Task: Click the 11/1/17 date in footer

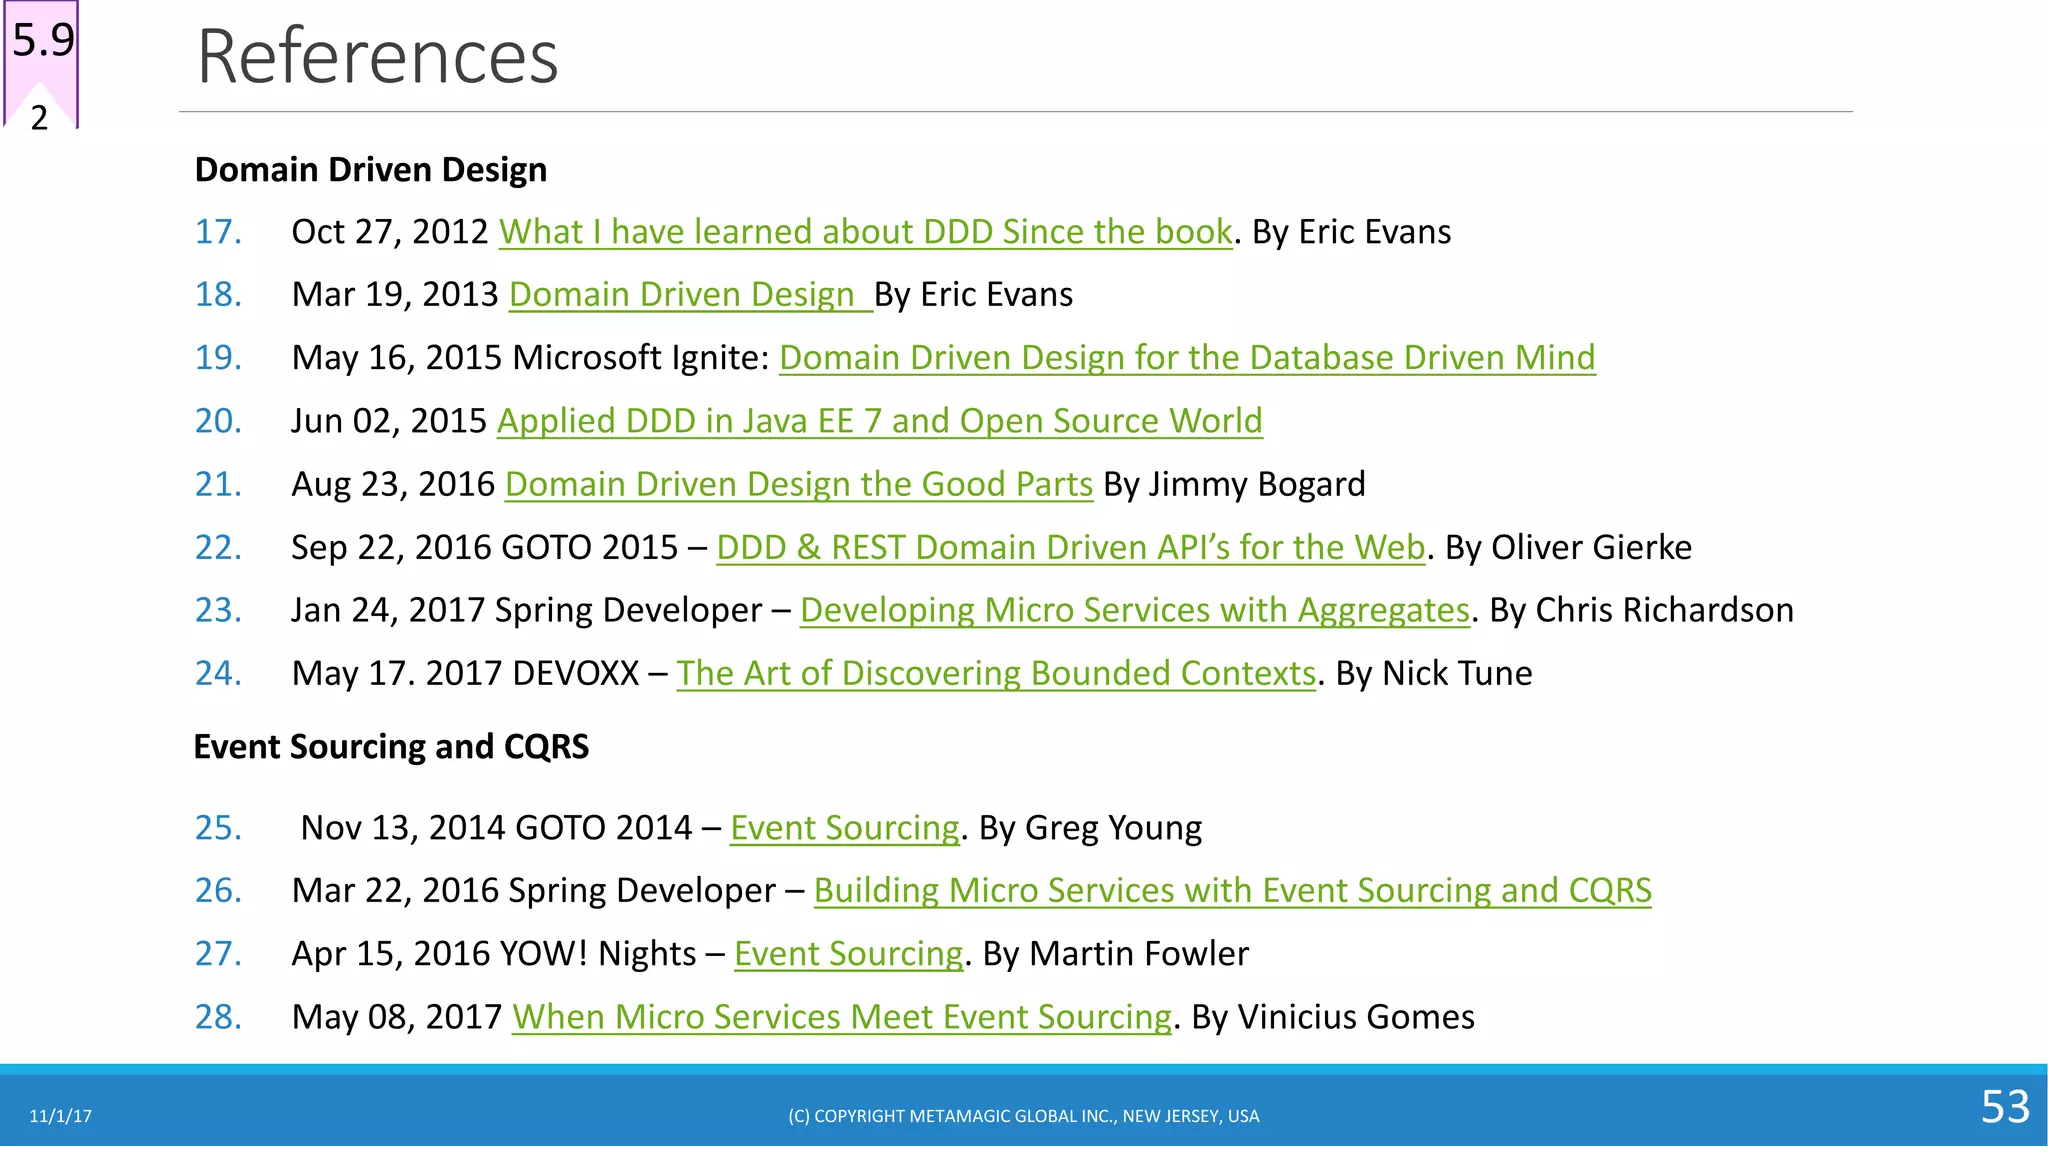Action: pyautogui.click(x=60, y=1116)
